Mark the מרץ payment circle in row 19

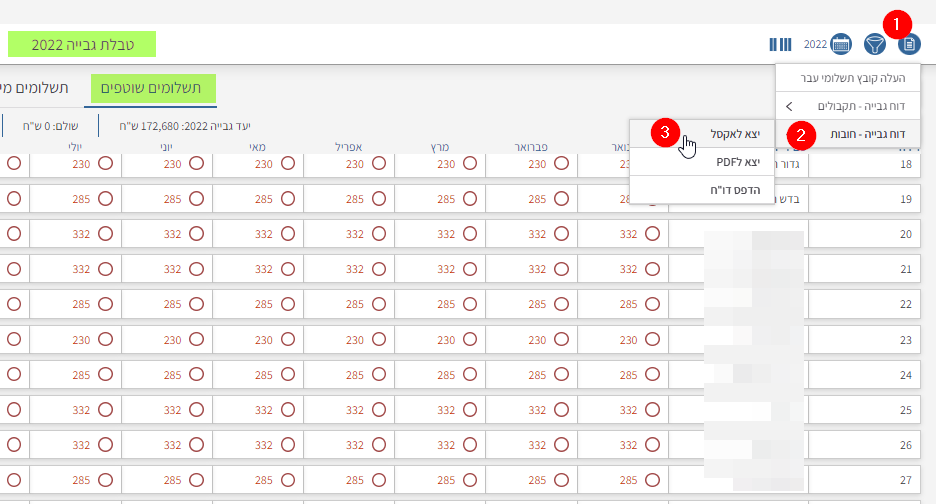click(470, 199)
